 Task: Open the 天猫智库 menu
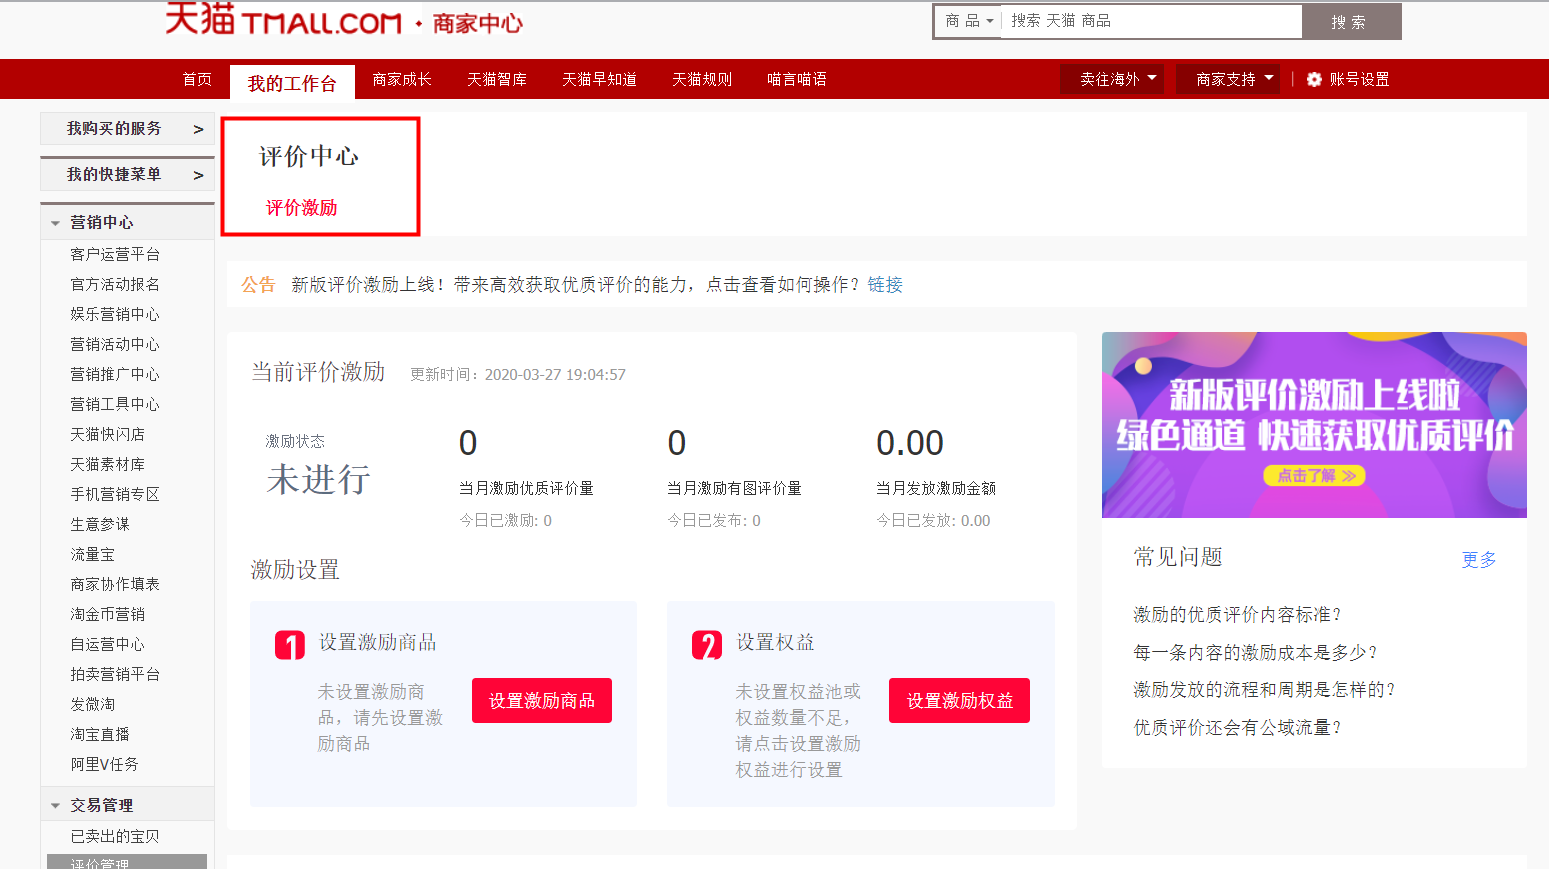coord(497,79)
